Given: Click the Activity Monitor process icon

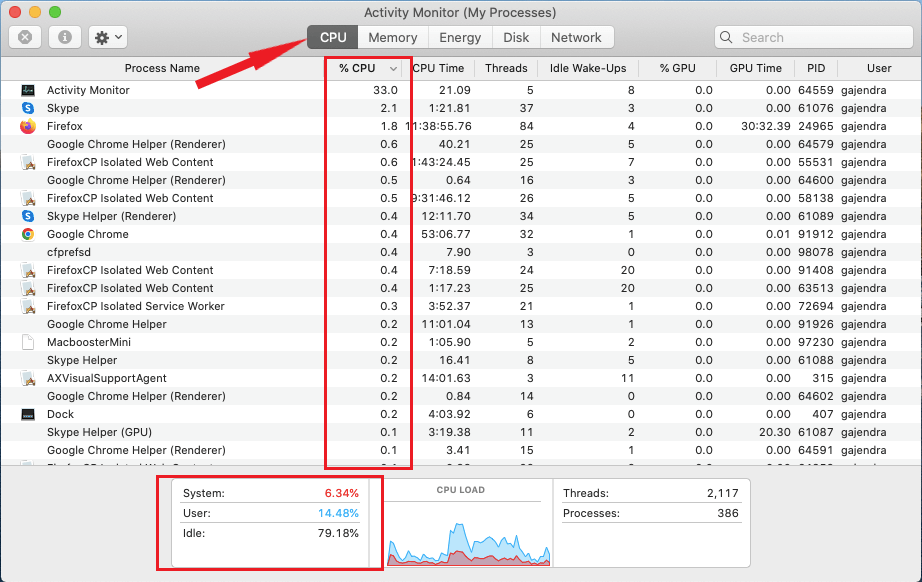Looking at the screenshot, I should pos(28,90).
